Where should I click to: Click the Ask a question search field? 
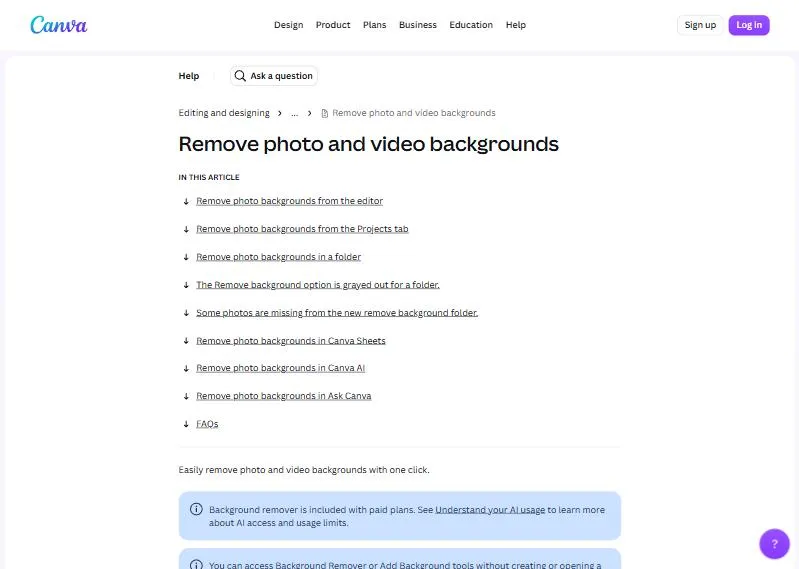click(x=274, y=76)
